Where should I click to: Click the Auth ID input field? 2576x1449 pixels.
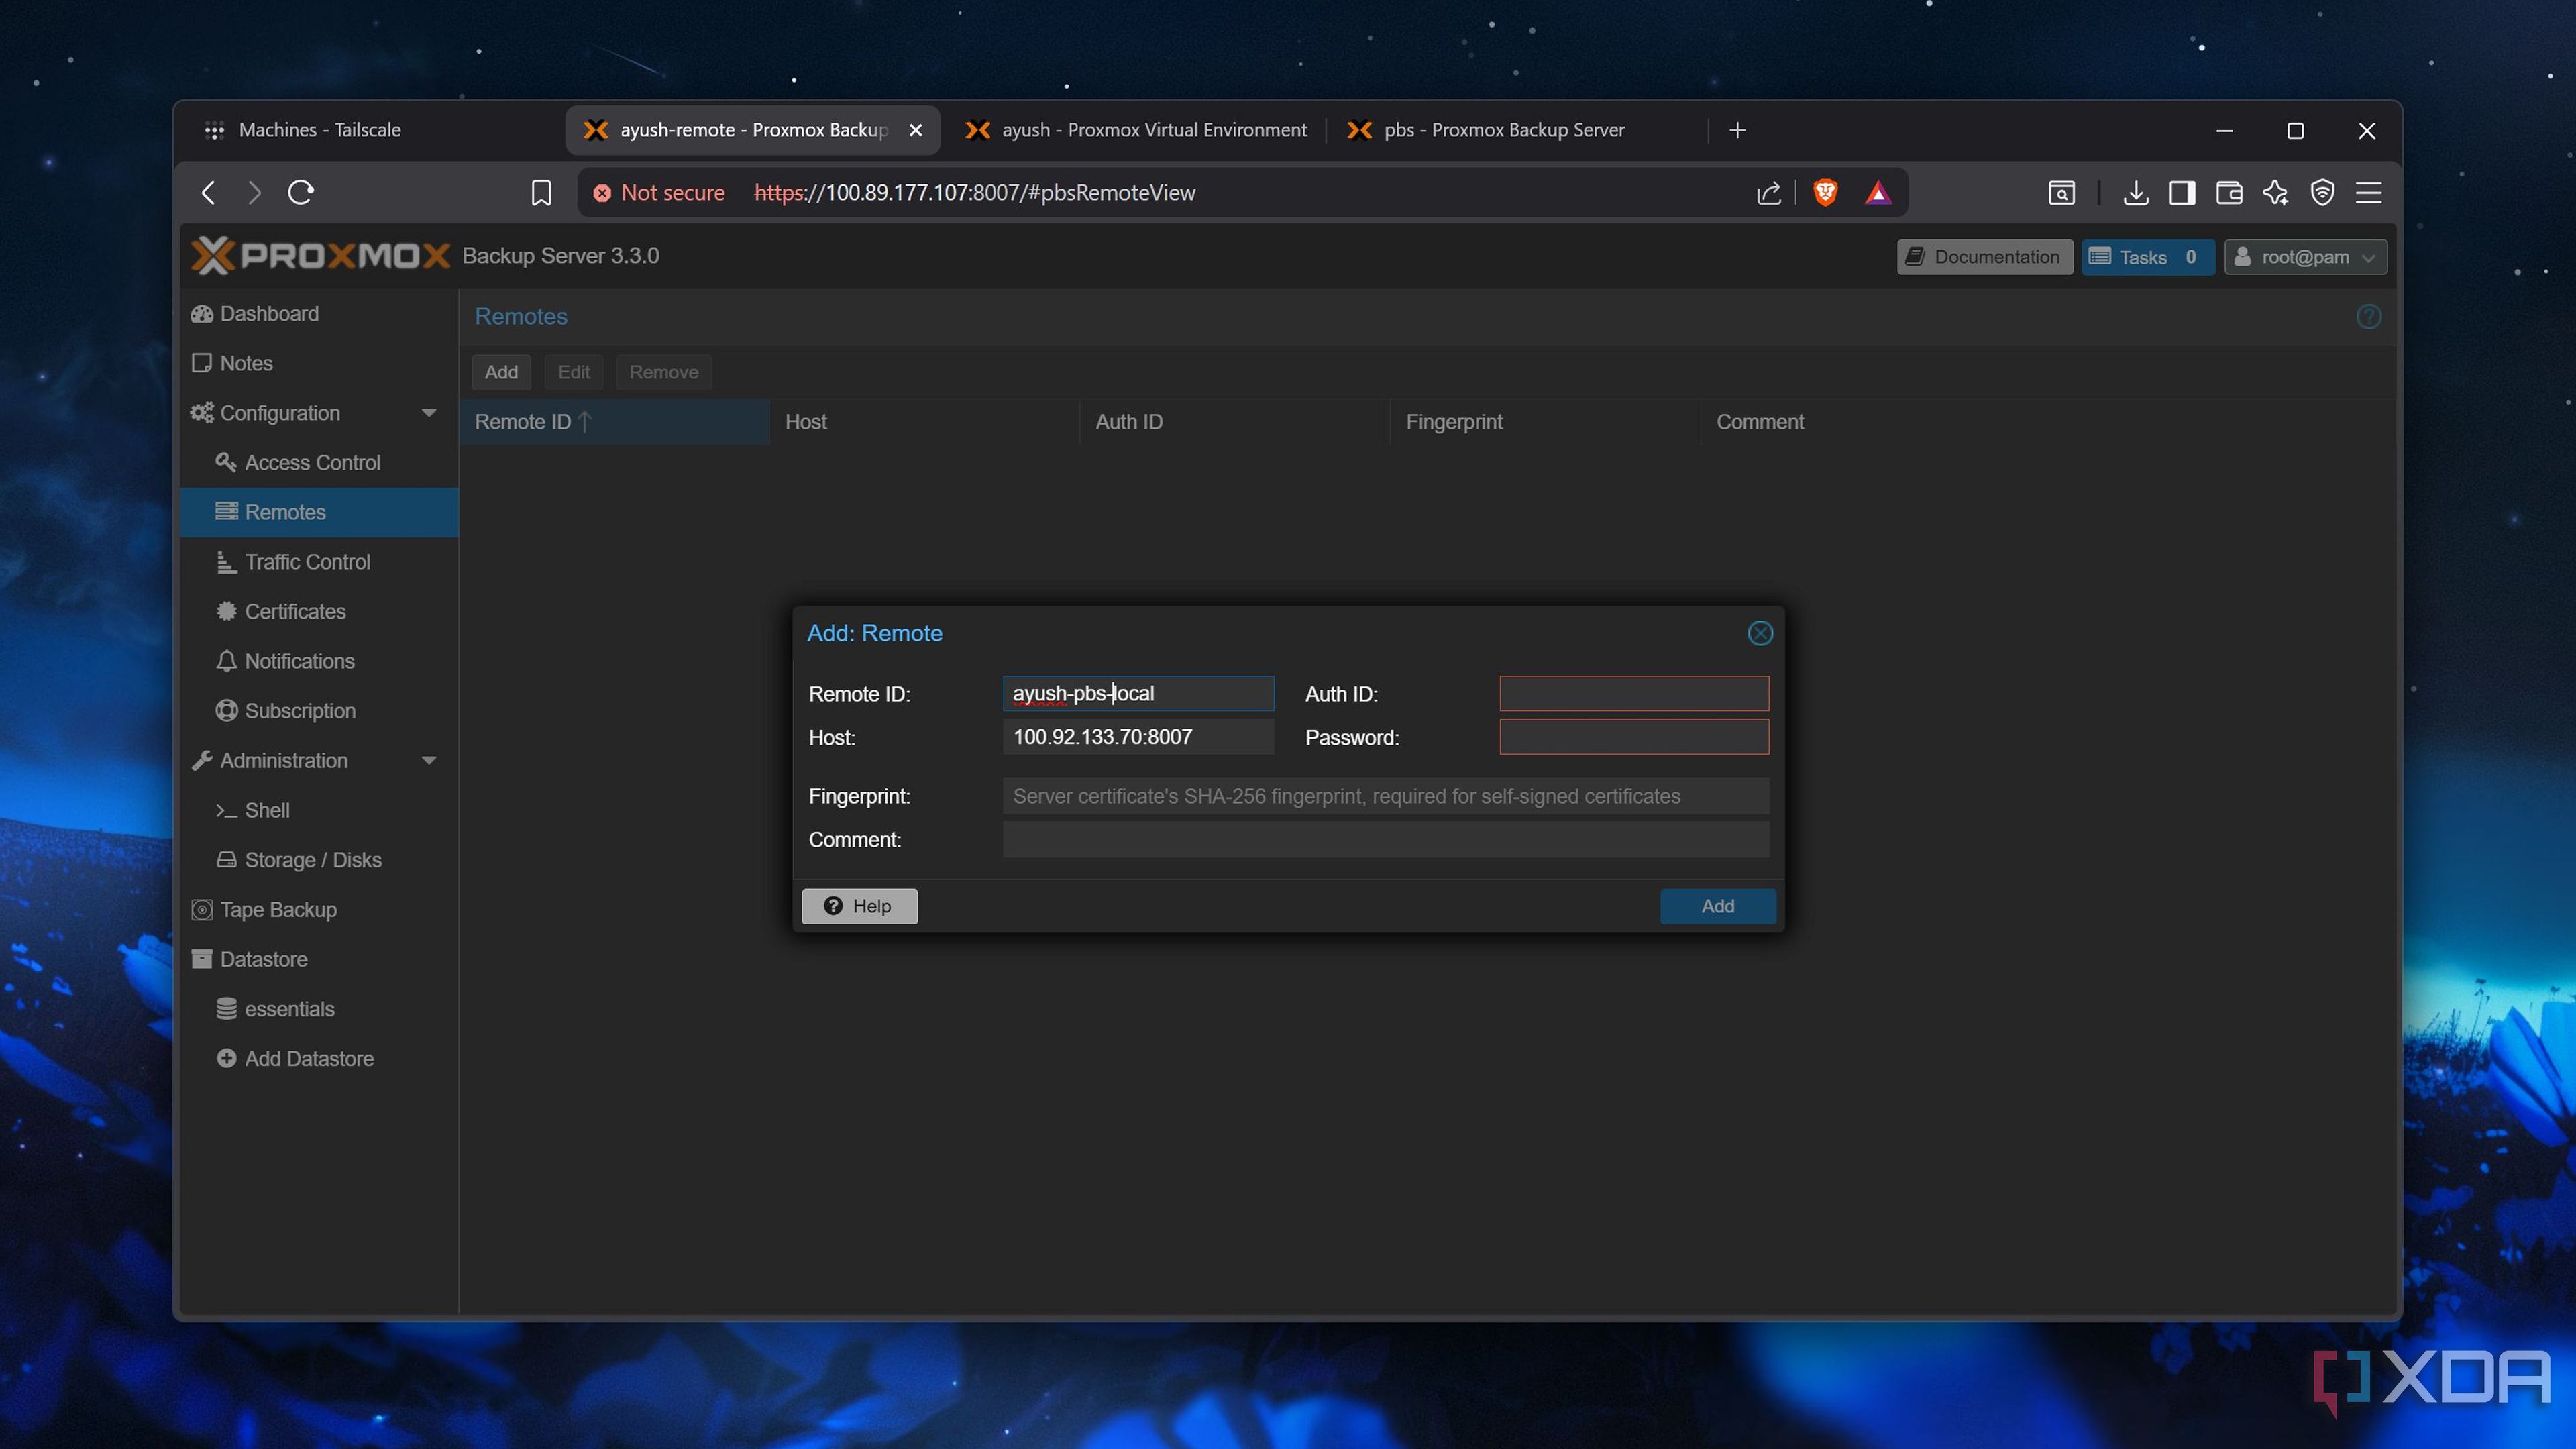point(1633,694)
